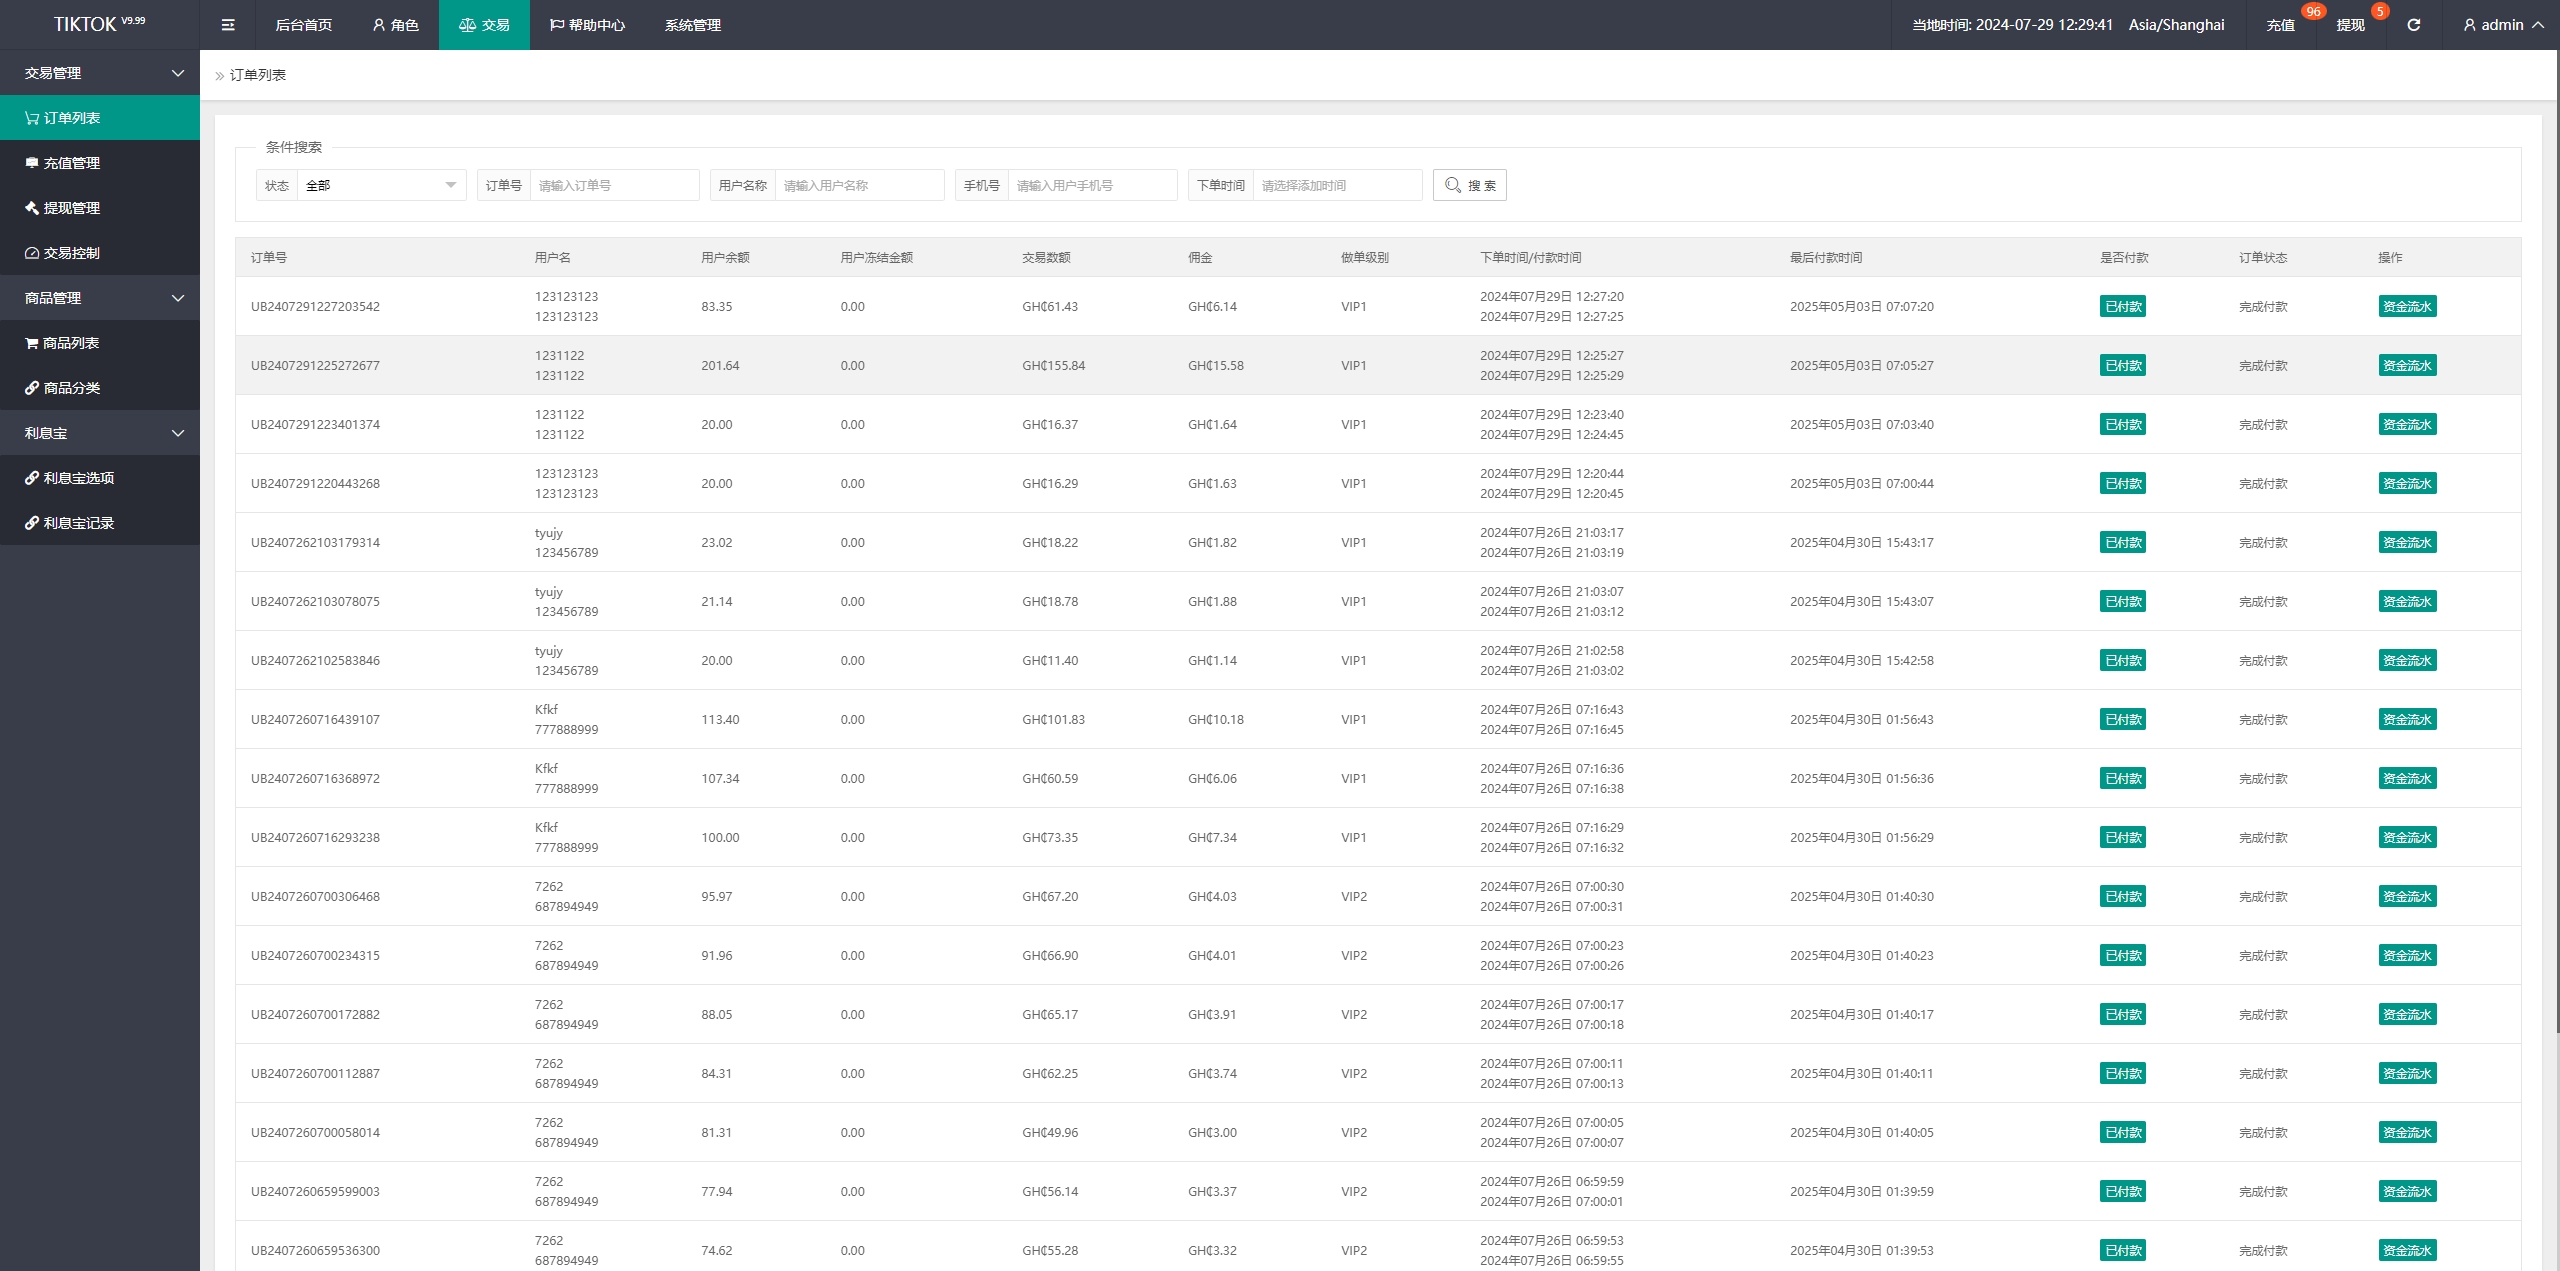Image resolution: width=2560 pixels, height=1271 pixels.
Task: Click the sidebar collapse hamburger icon
Action: [x=228, y=25]
